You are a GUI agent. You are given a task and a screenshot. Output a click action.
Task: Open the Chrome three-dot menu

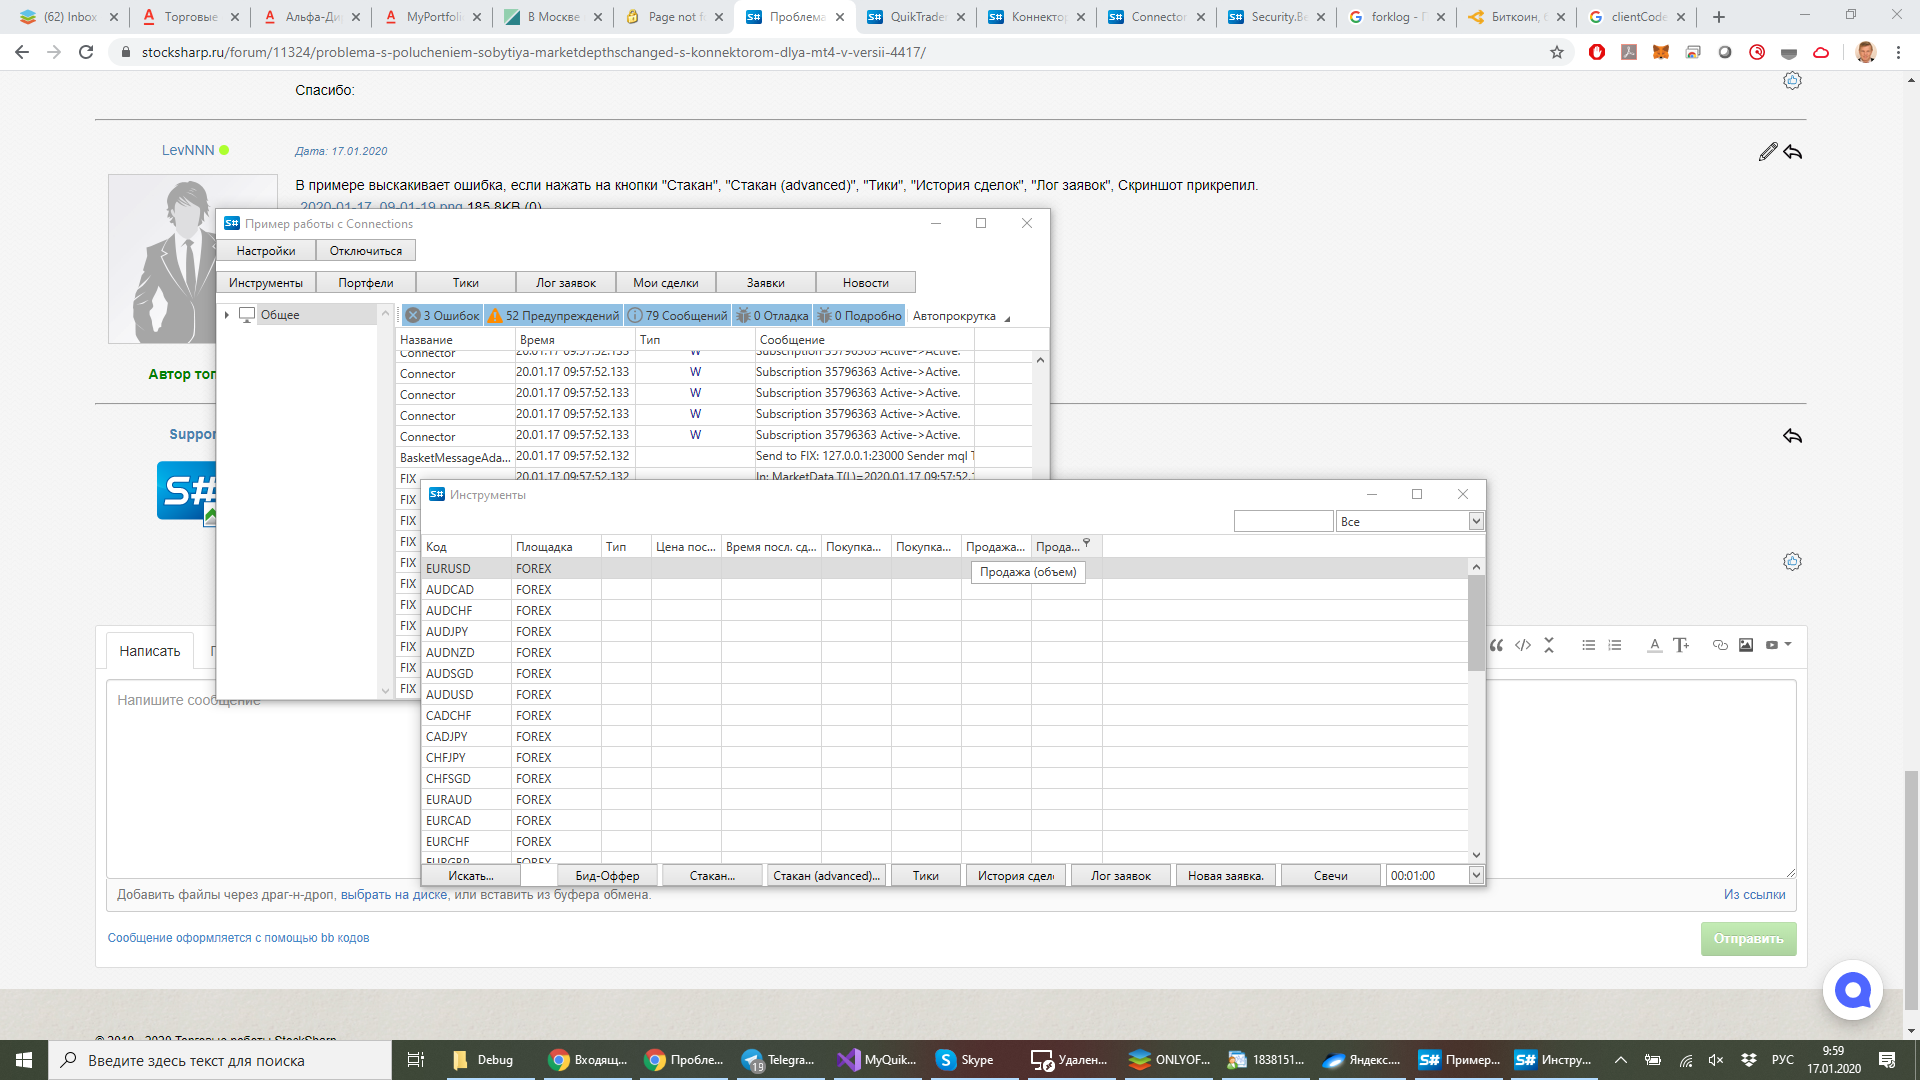[1898, 52]
